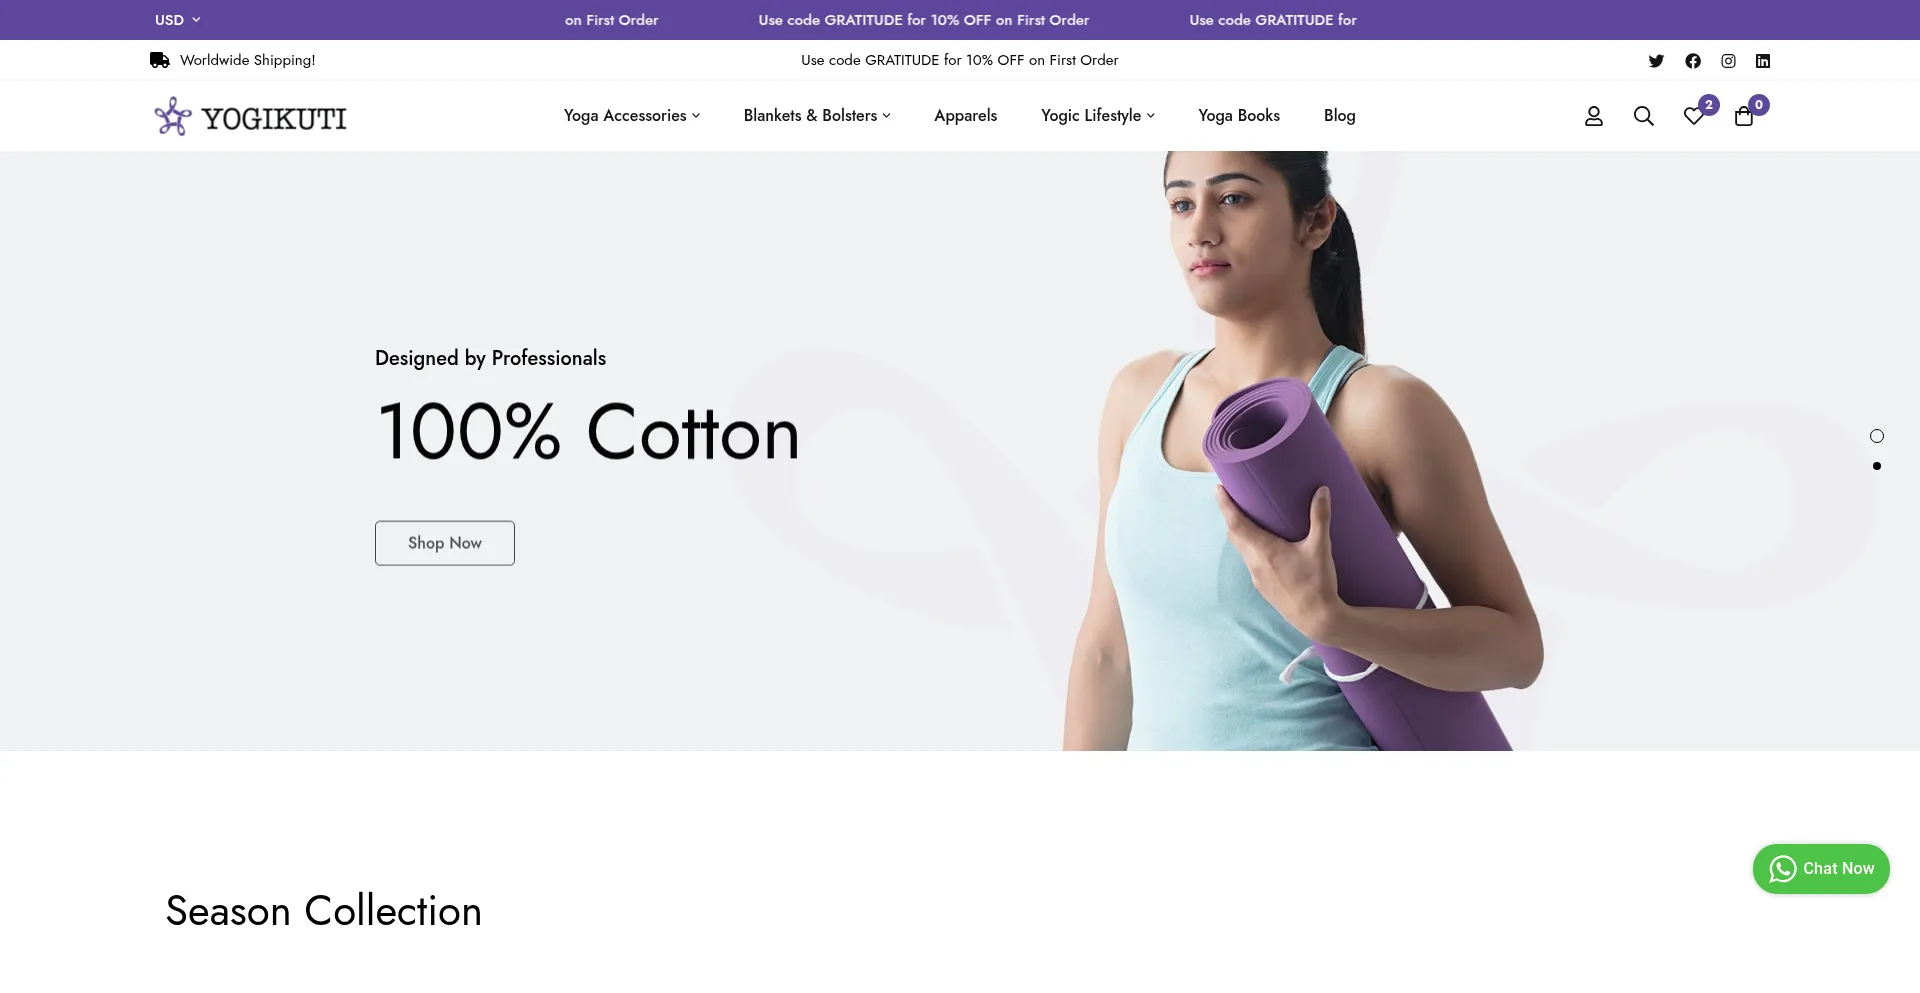The image size is (1920, 993).
Task: Expand the Yoga Accessories menu
Action: (632, 116)
